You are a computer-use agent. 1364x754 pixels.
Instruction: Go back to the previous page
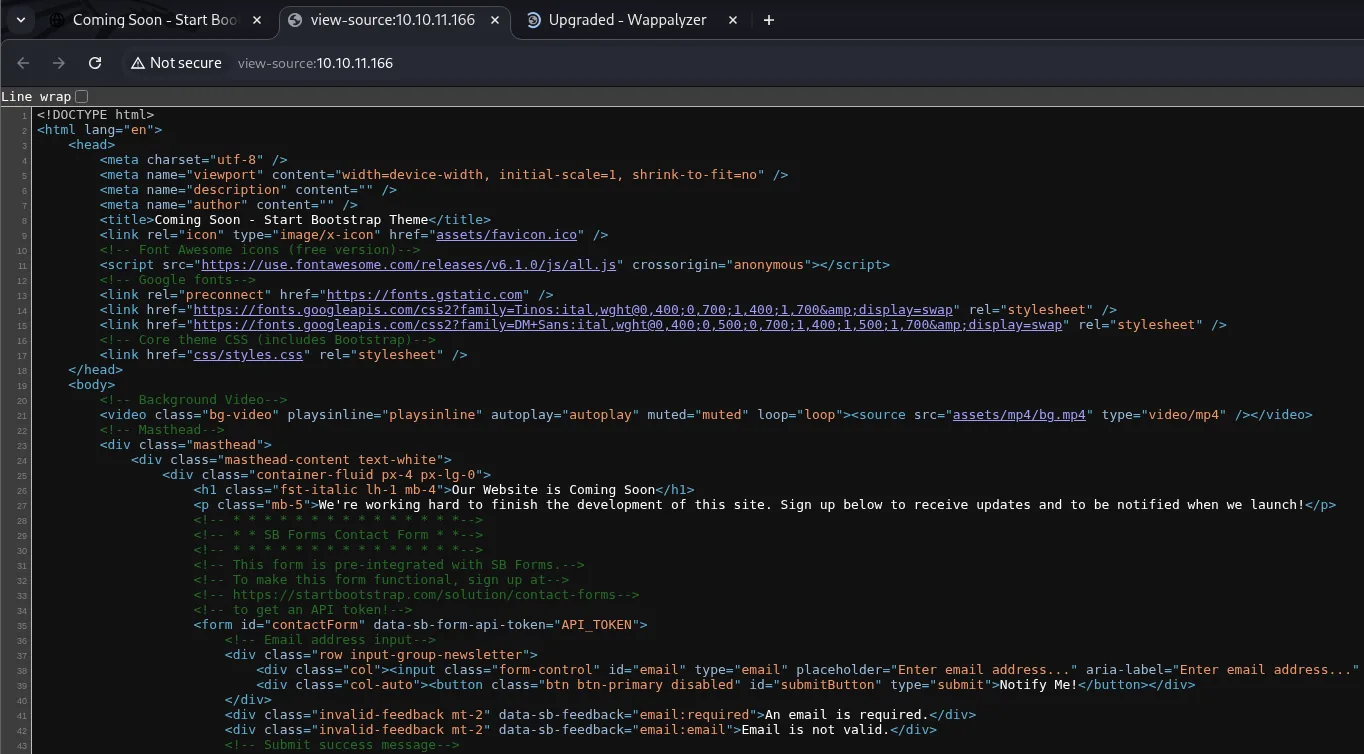[x=24, y=63]
